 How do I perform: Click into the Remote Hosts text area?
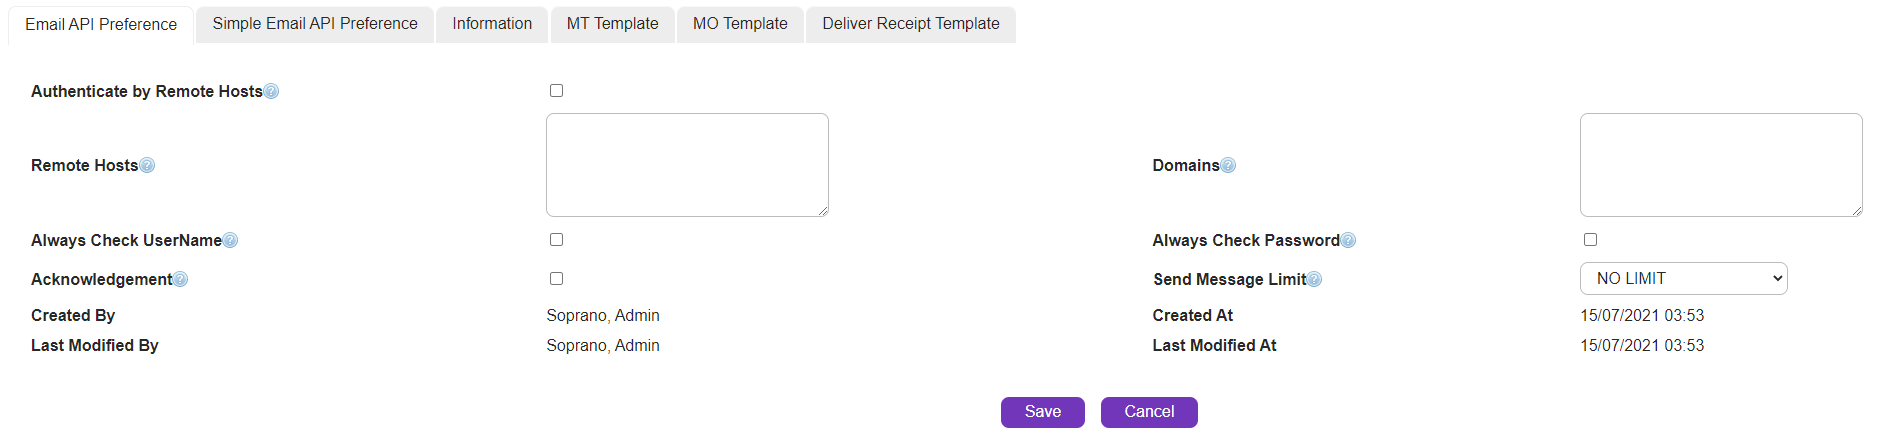(687, 165)
